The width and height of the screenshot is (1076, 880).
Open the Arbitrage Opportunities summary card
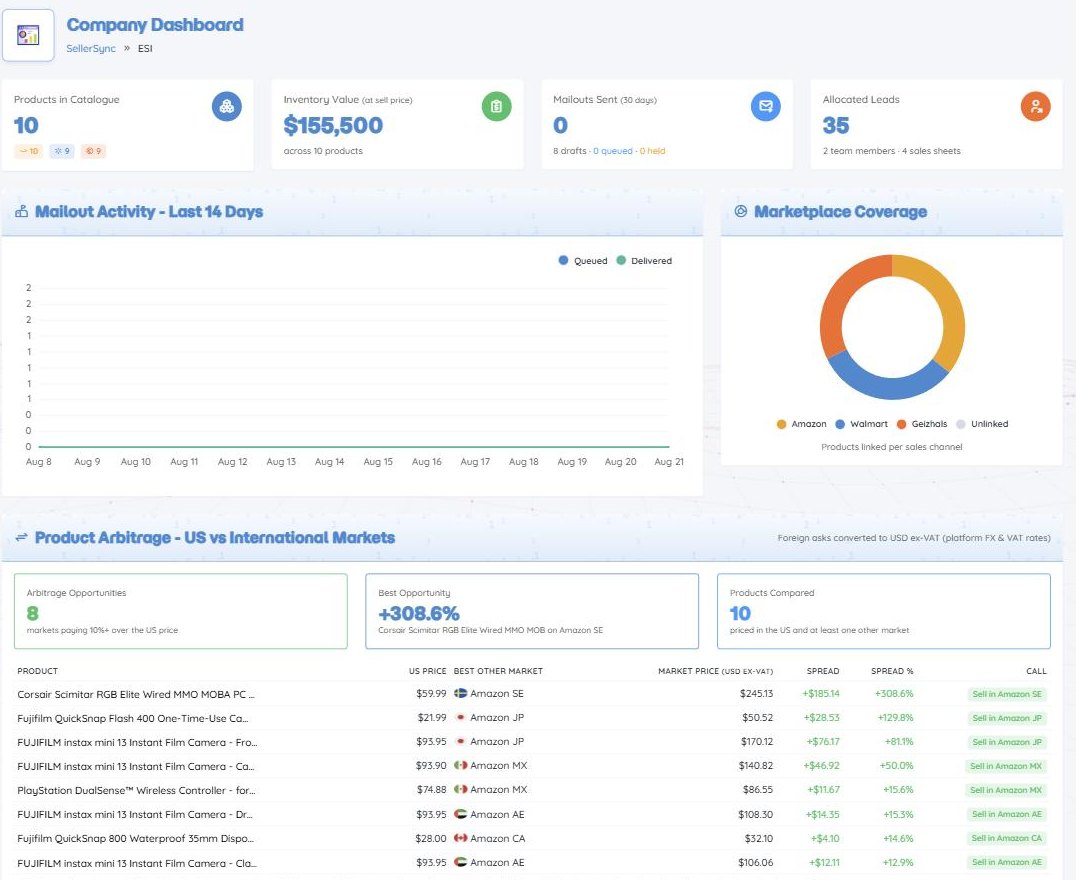(x=180, y=611)
